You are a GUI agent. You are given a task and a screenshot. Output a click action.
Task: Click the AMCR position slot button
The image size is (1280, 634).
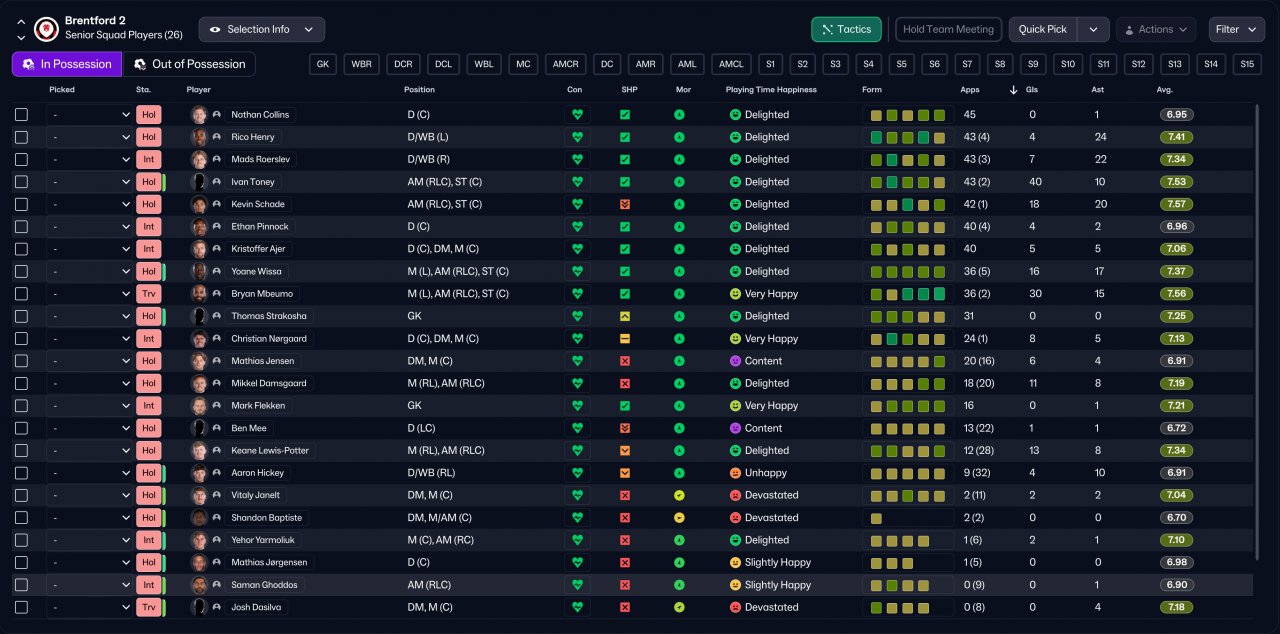tap(565, 64)
